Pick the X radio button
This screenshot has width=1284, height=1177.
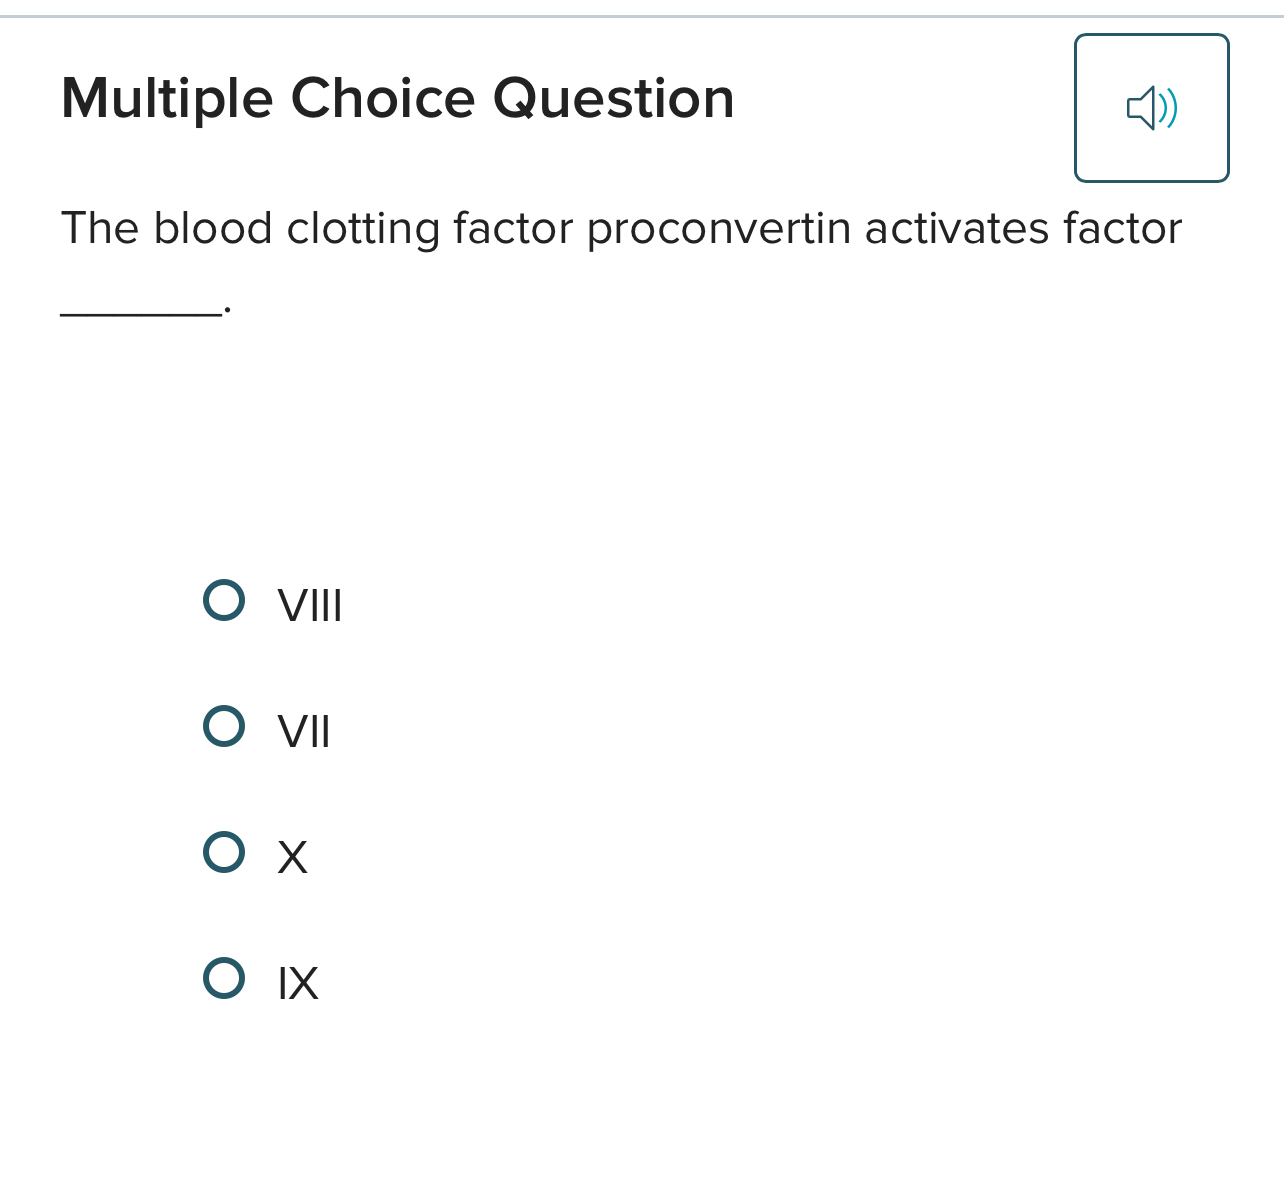(224, 853)
